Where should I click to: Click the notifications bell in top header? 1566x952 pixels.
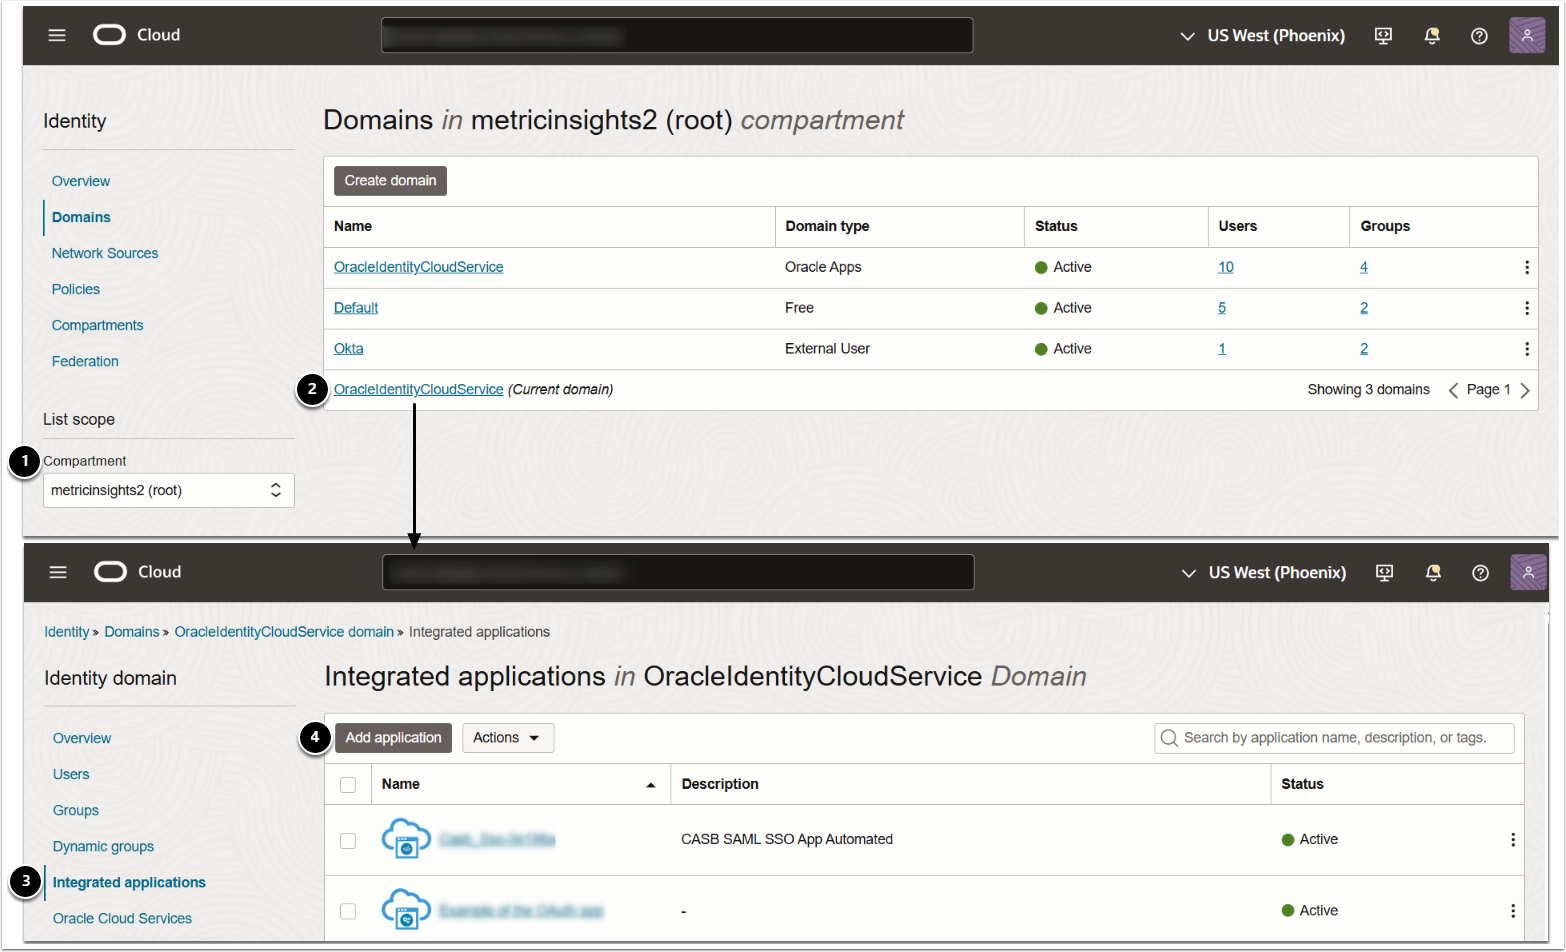(x=1432, y=36)
